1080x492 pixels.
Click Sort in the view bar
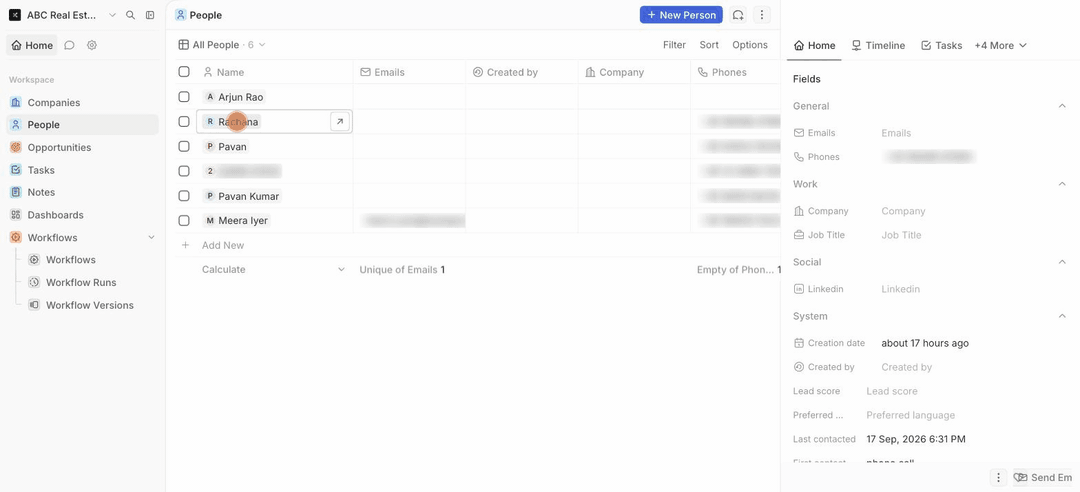click(709, 45)
